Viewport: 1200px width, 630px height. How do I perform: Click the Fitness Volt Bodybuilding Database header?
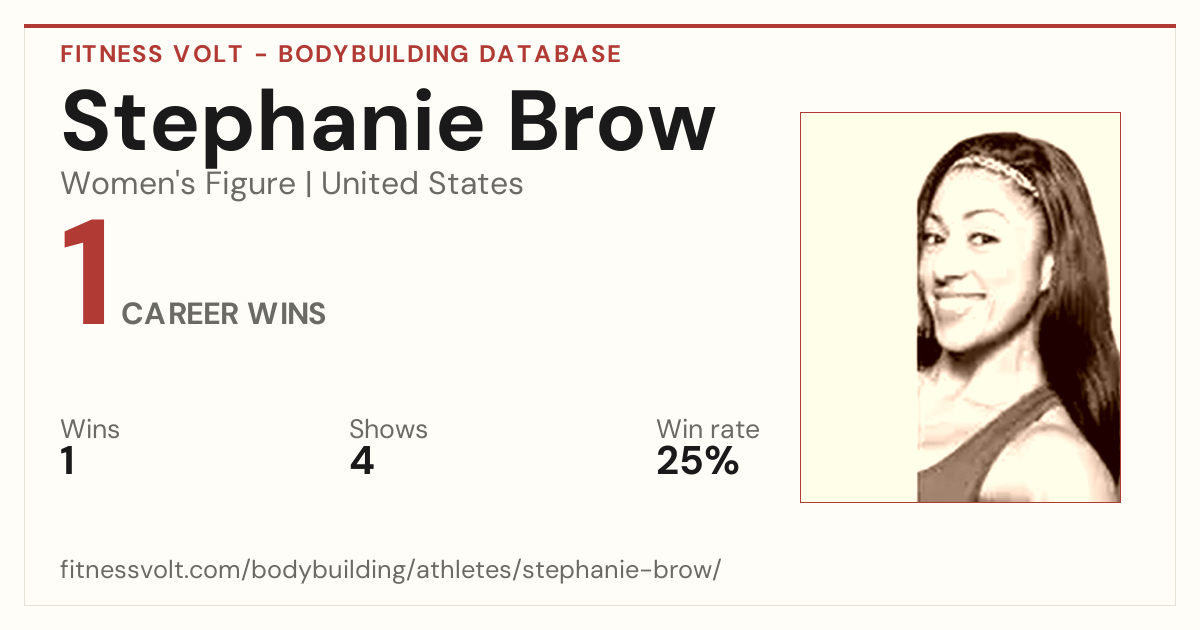click(x=341, y=54)
